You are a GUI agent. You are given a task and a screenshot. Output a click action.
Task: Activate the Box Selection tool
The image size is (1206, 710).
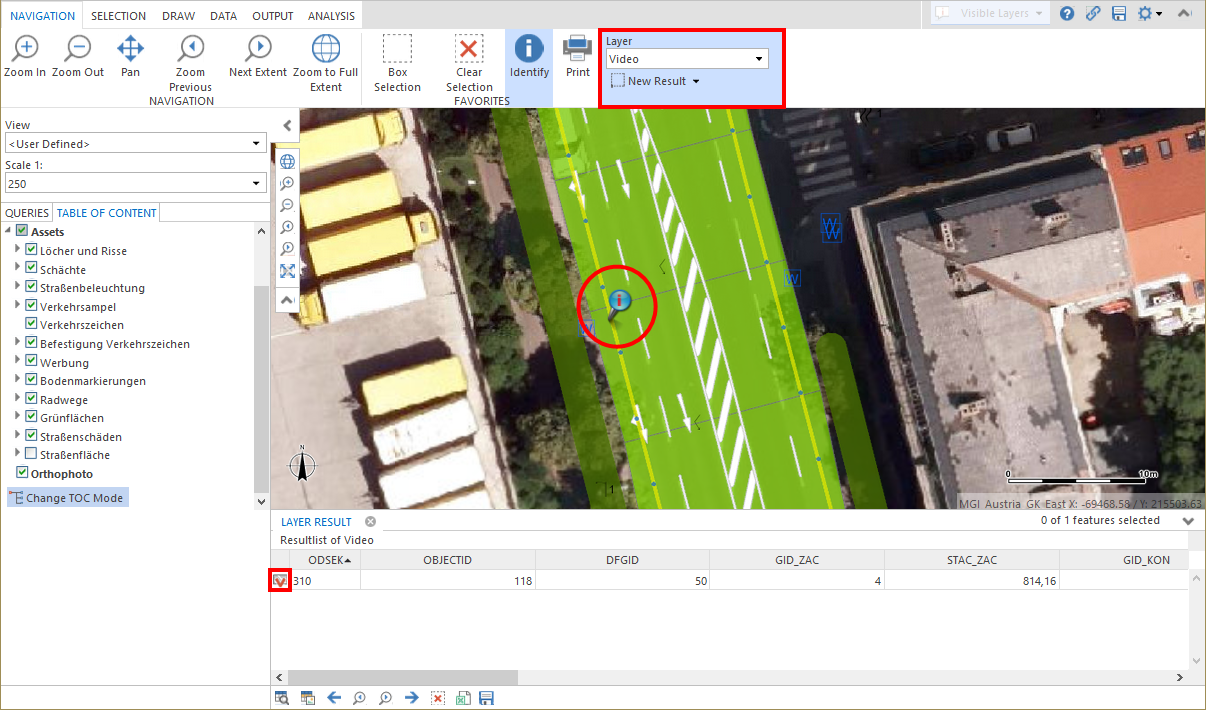[397, 57]
